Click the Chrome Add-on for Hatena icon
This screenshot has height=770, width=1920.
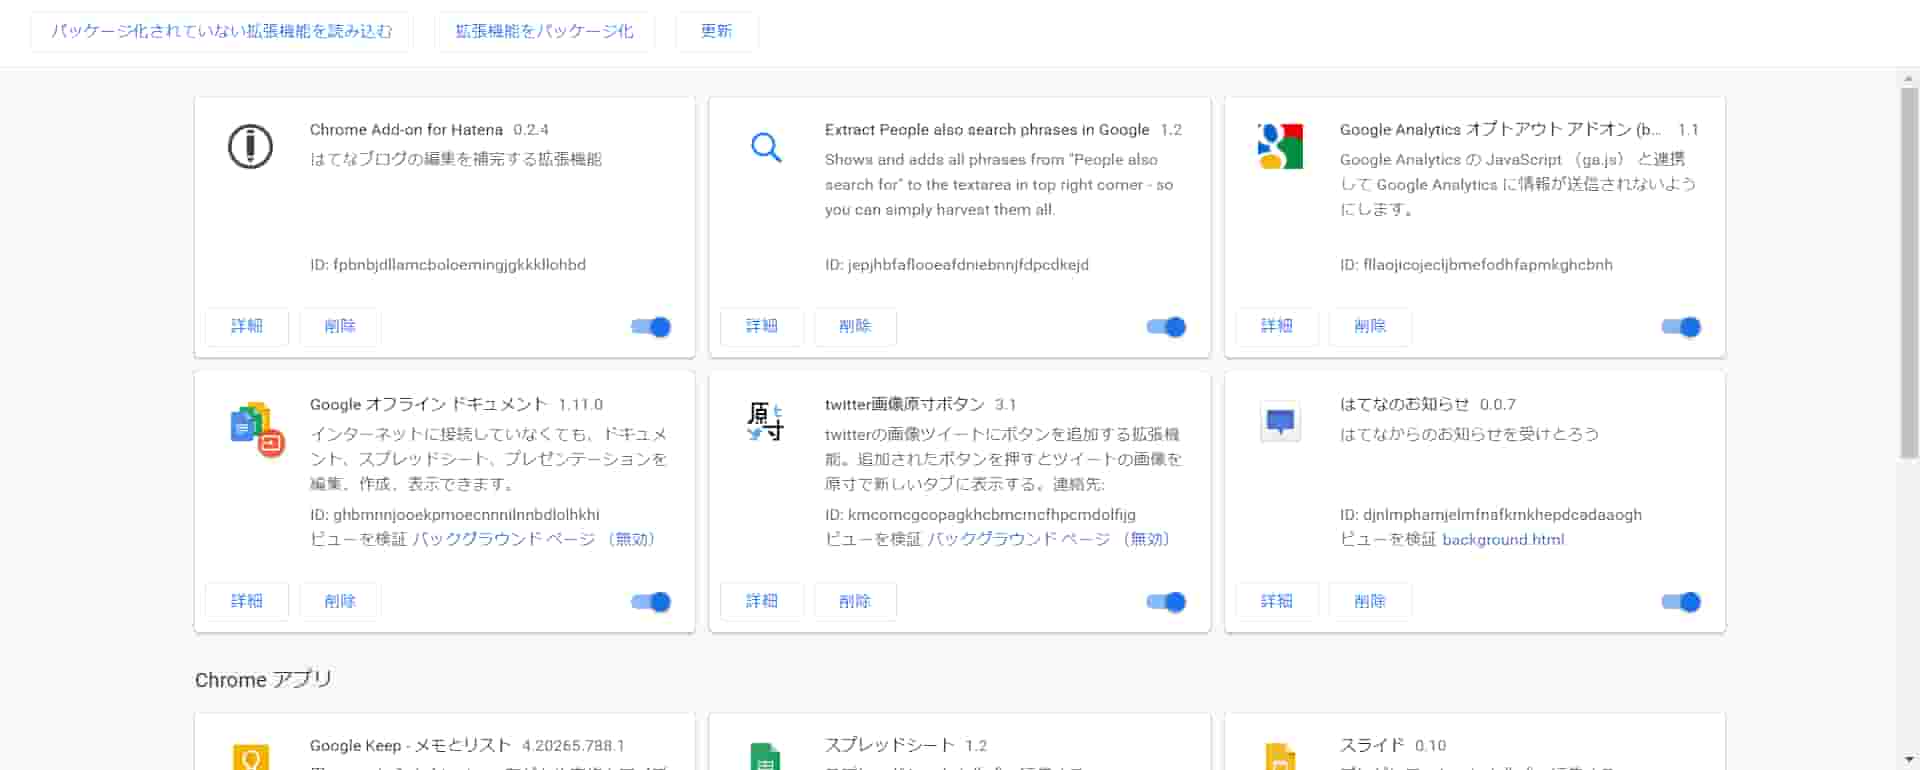[x=250, y=147]
